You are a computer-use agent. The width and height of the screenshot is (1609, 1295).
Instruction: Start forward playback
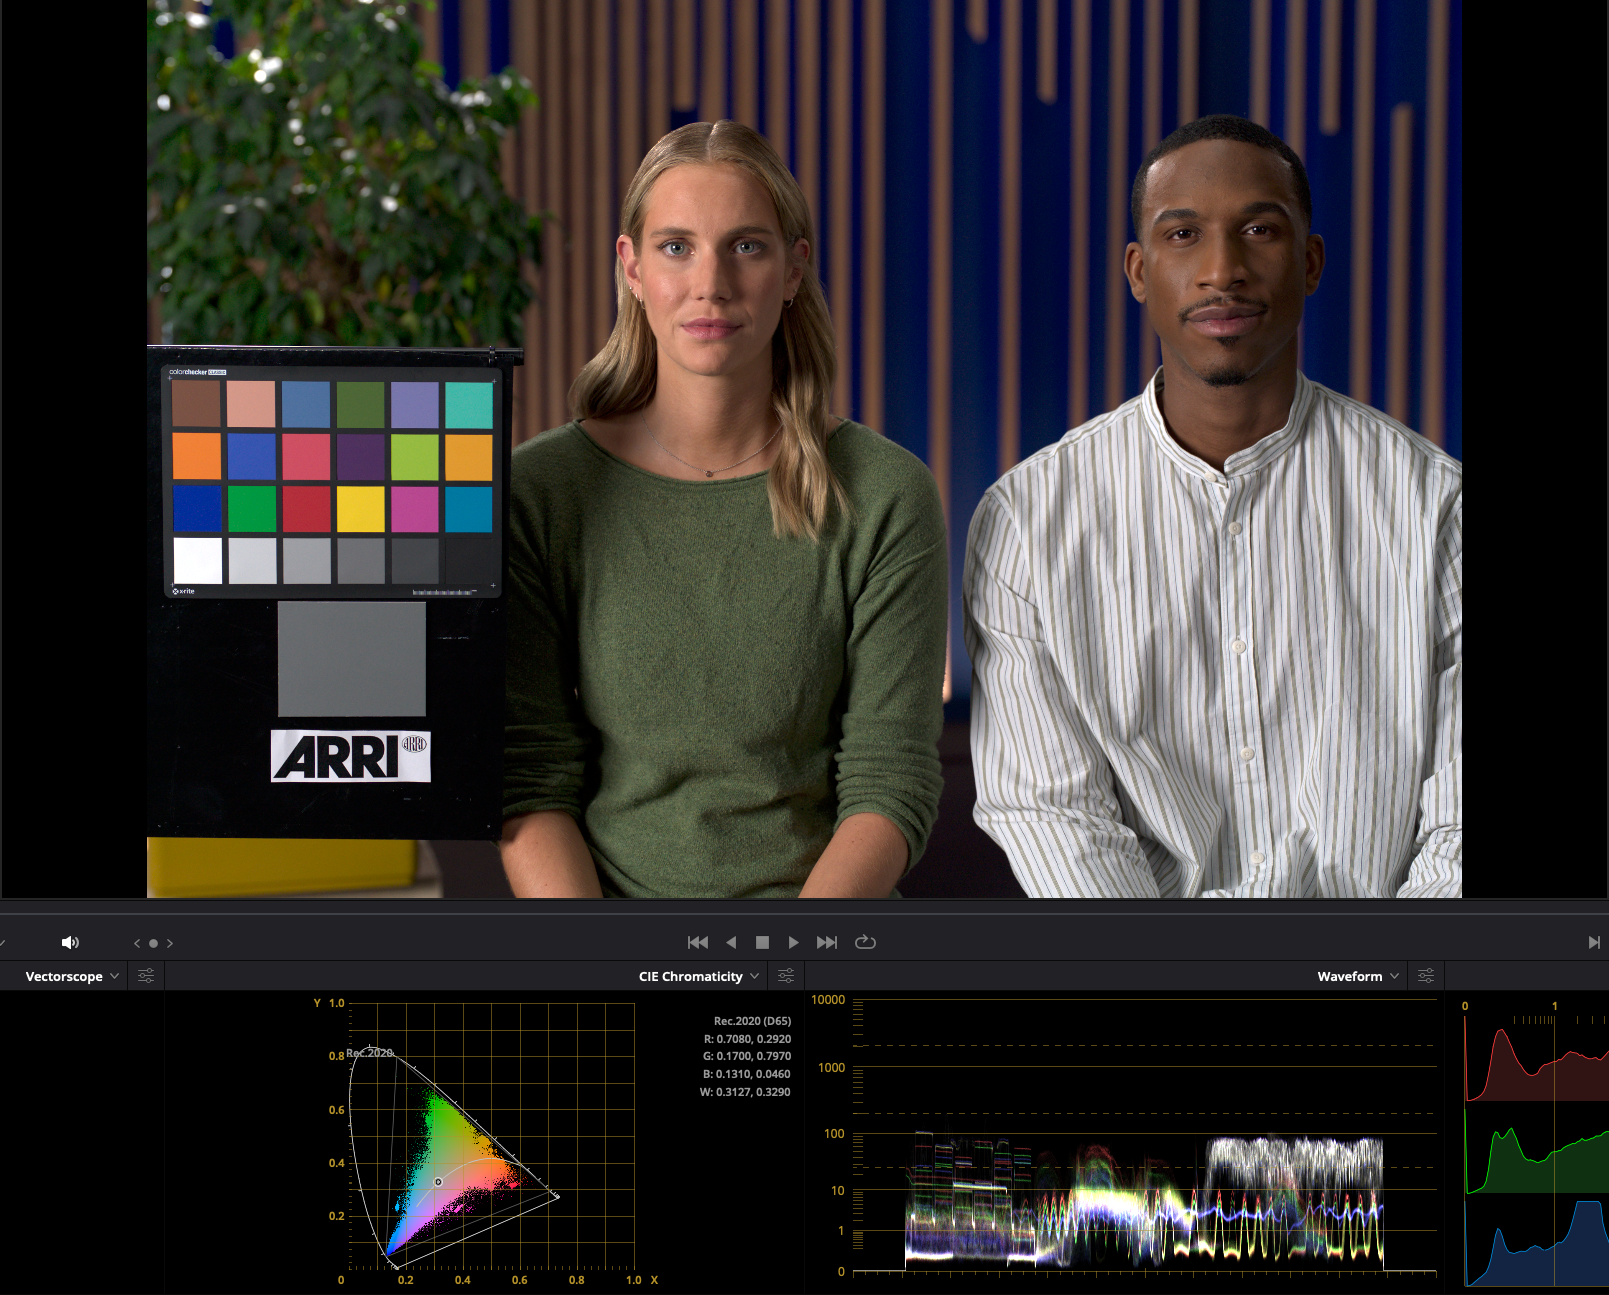pos(793,943)
